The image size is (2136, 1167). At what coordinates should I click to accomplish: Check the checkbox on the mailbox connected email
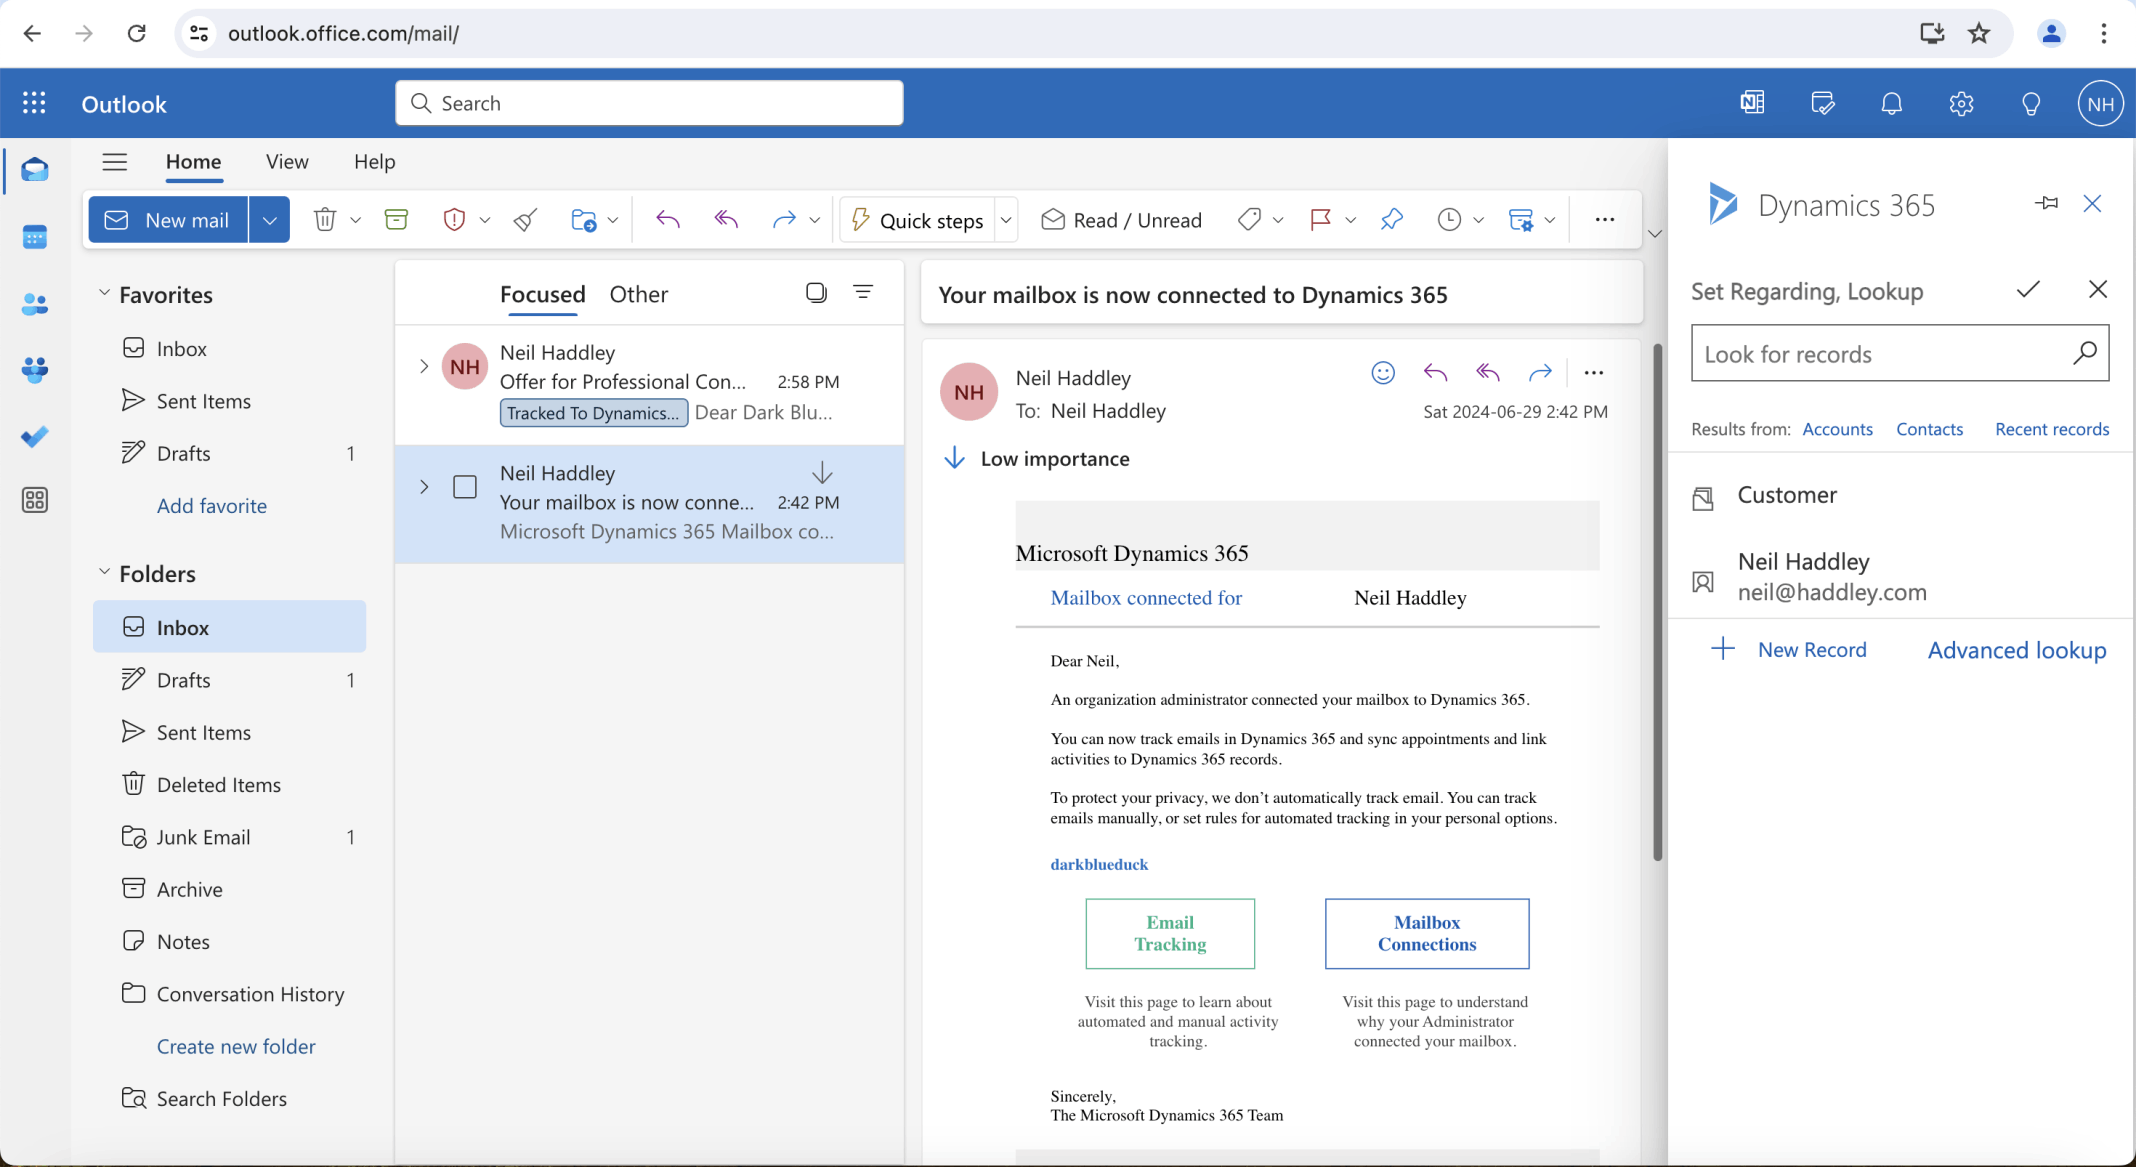(x=465, y=487)
